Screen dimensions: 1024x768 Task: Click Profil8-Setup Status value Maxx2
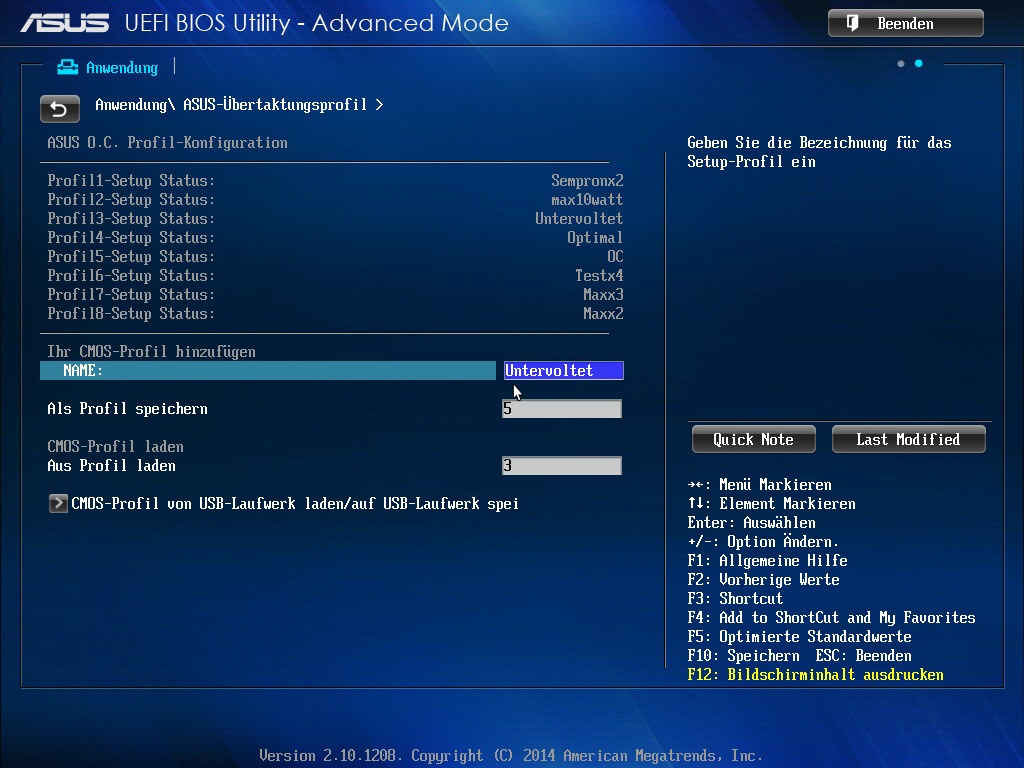[603, 313]
